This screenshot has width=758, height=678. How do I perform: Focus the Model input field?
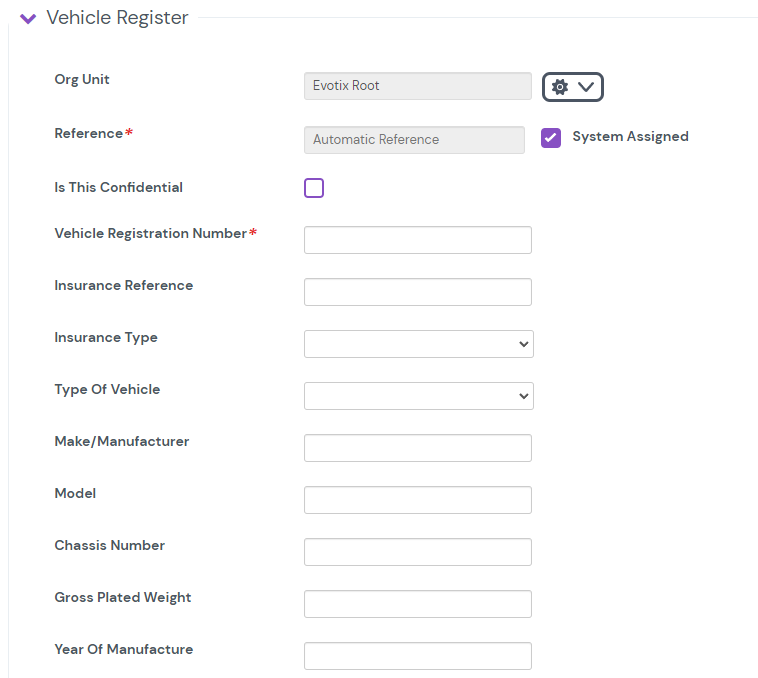coord(418,500)
